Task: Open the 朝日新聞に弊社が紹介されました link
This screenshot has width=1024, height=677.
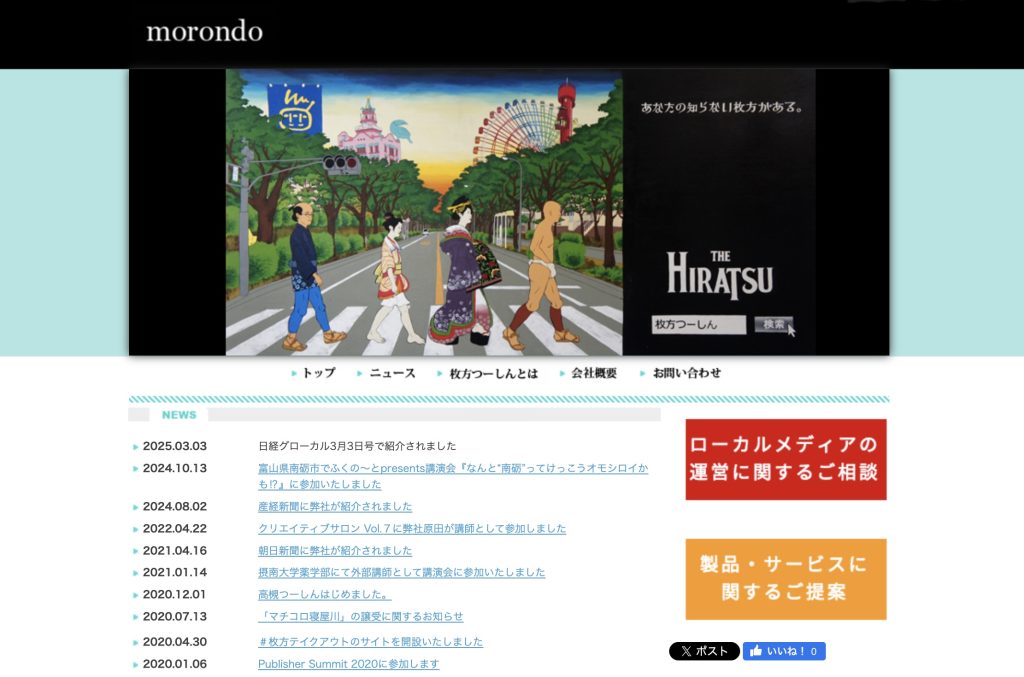Action: tap(335, 551)
